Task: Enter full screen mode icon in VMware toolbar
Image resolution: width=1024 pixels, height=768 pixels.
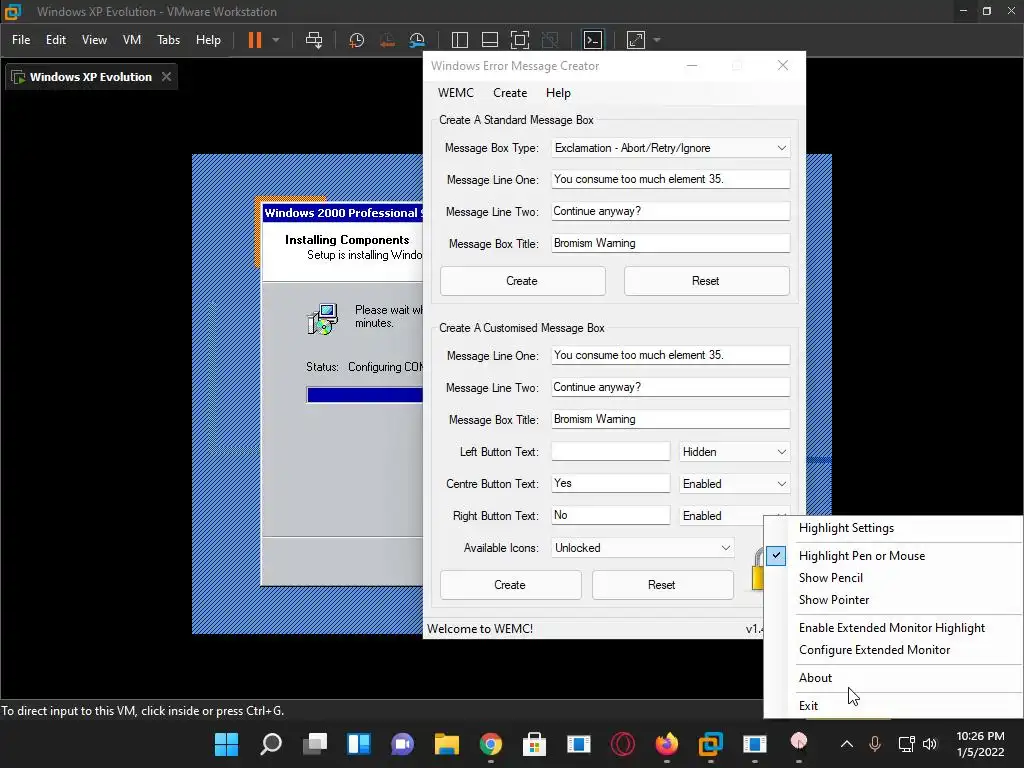Action: (x=520, y=40)
